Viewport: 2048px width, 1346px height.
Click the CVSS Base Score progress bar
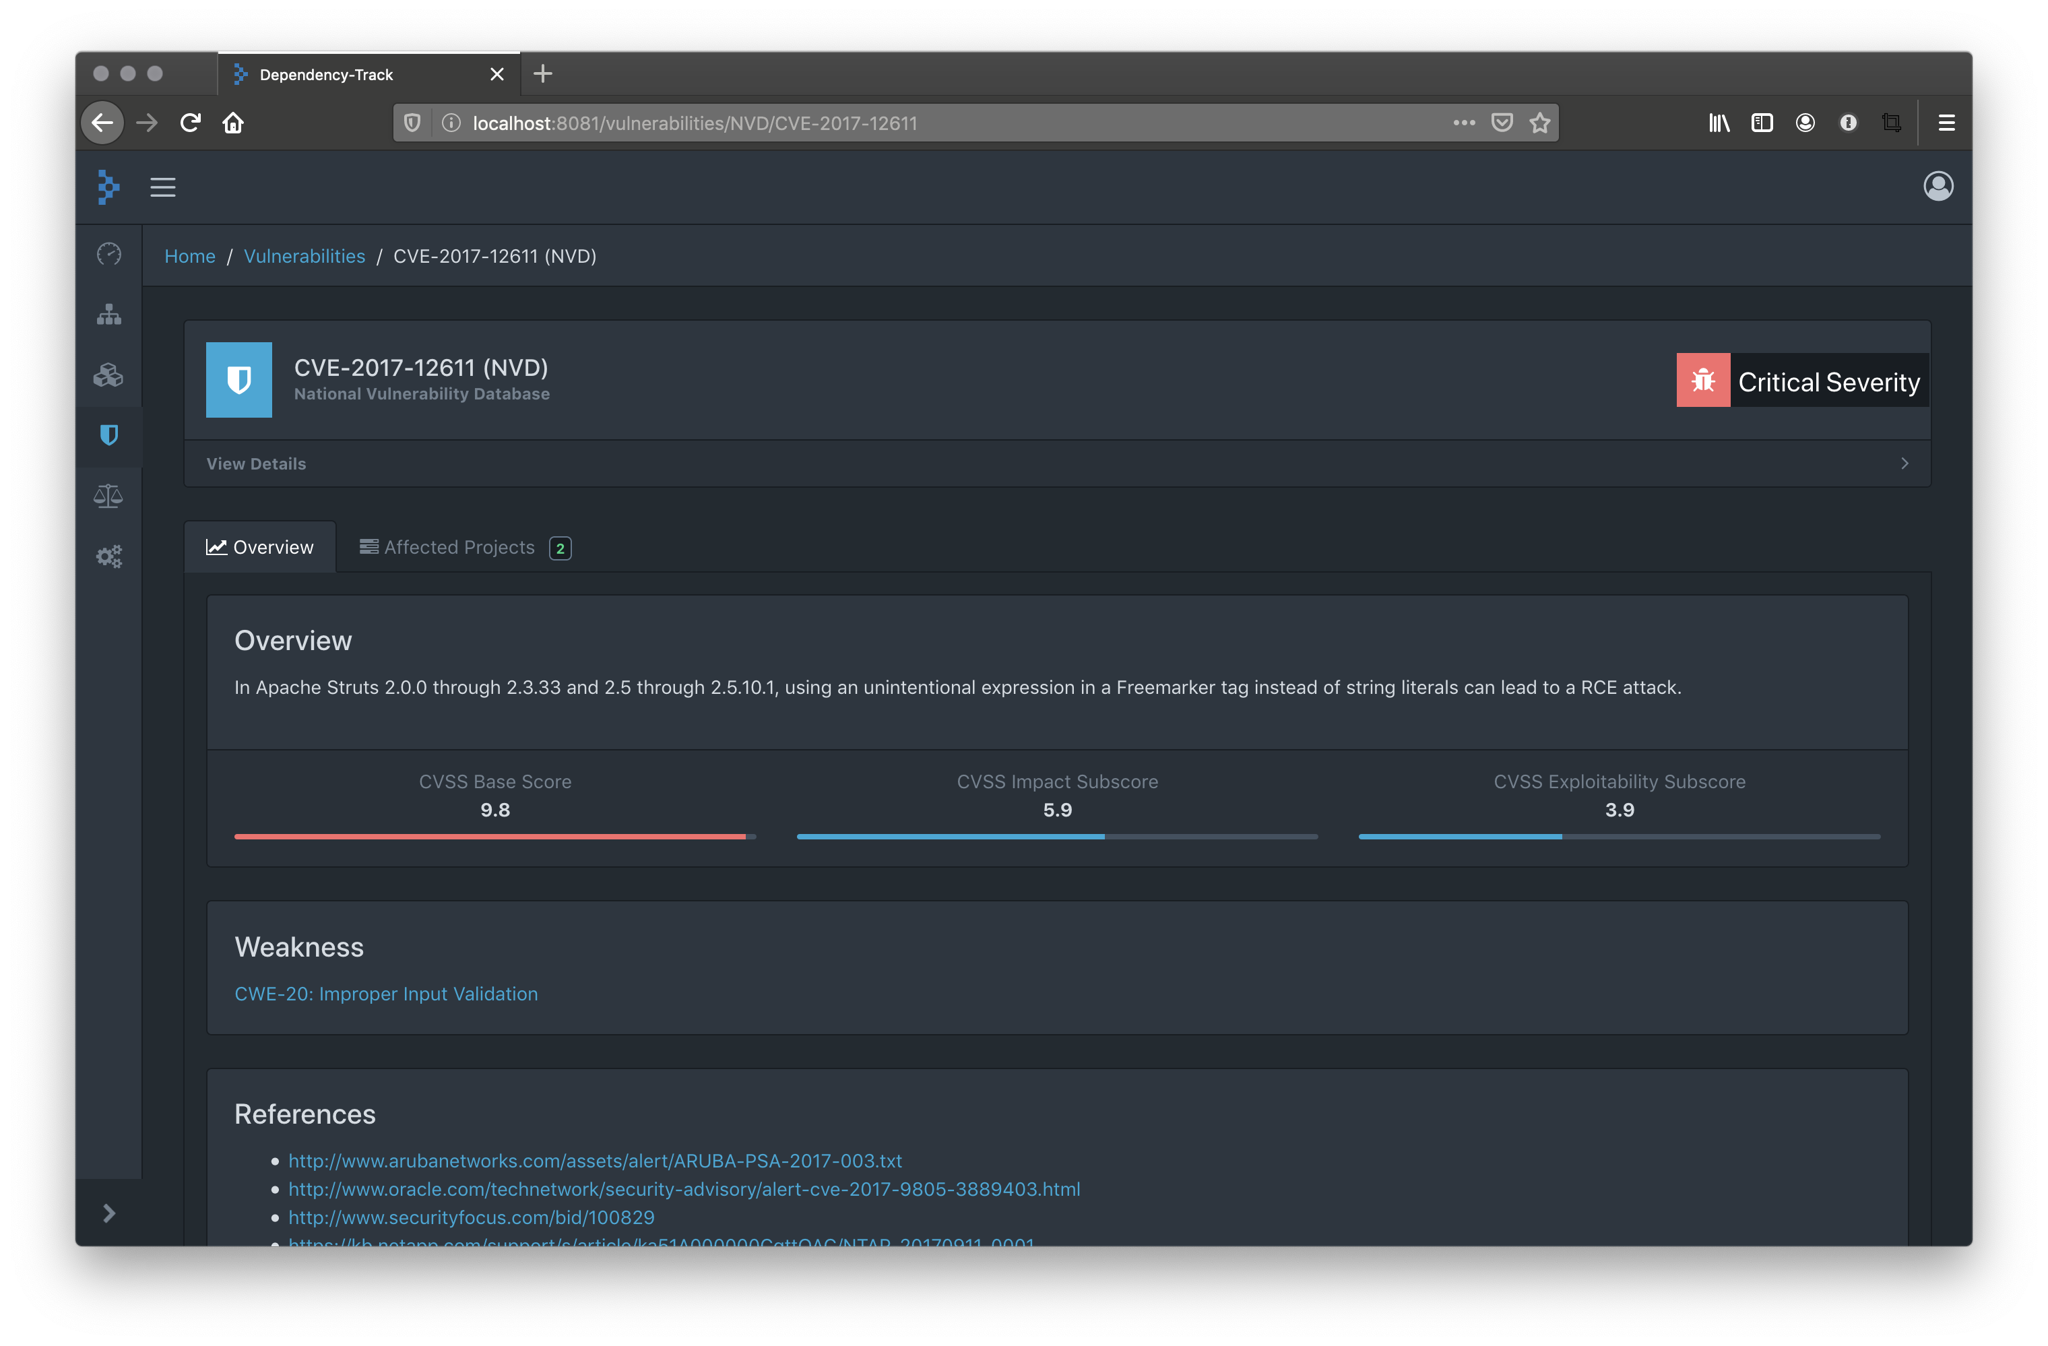pyautogui.click(x=495, y=836)
